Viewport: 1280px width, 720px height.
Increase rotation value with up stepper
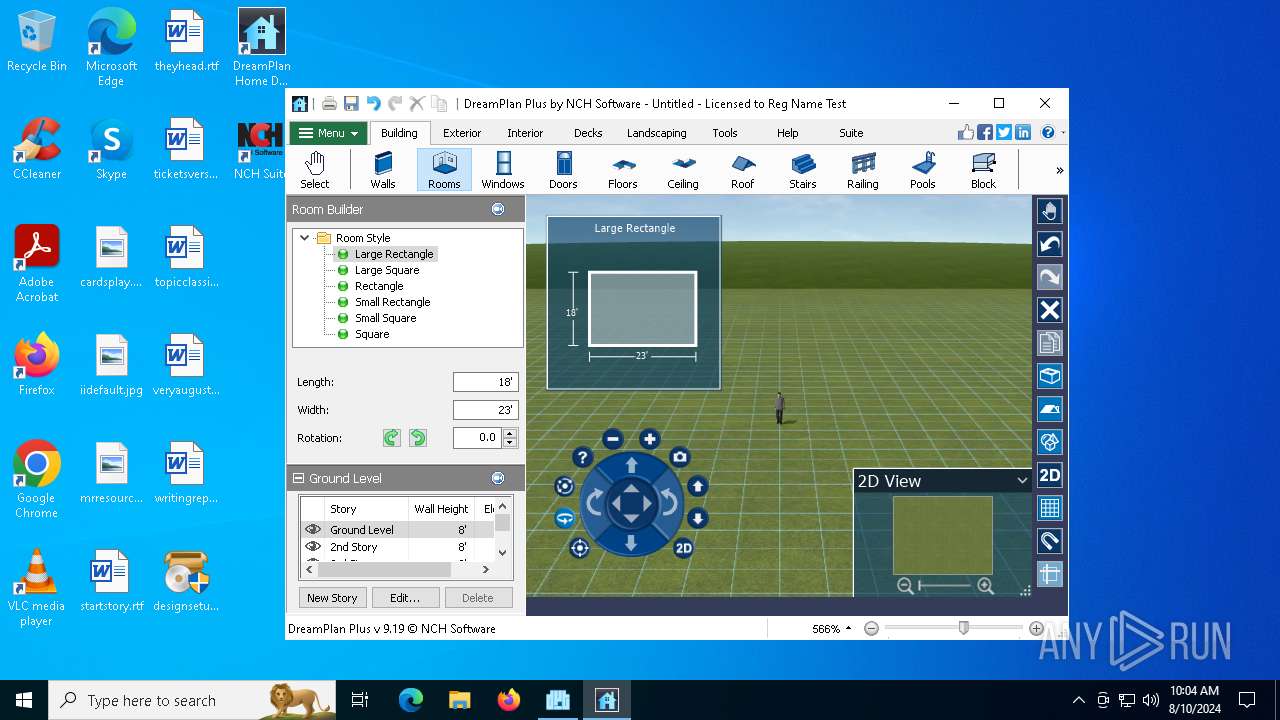pyautogui.click(x=510, y=434)
